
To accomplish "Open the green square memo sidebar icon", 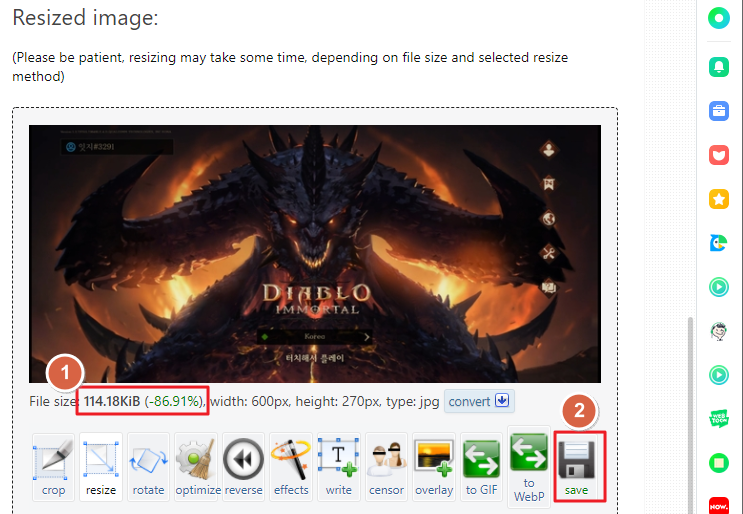I will pyautogui.click(x=719, y=463).
